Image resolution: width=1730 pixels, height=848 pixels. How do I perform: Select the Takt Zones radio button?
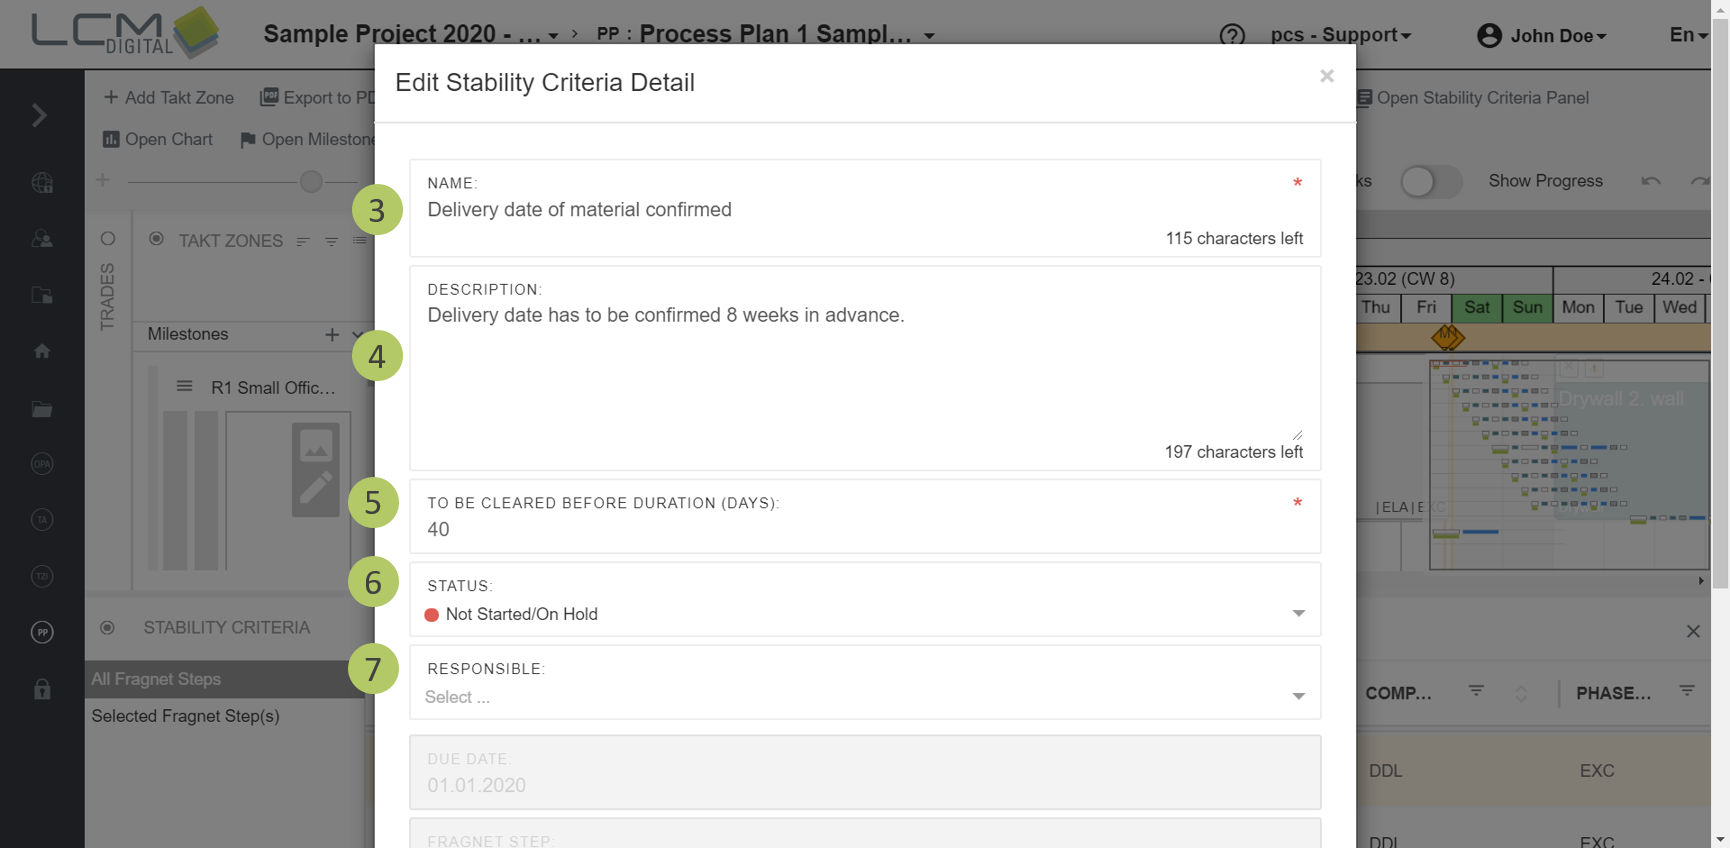(156, 239)
